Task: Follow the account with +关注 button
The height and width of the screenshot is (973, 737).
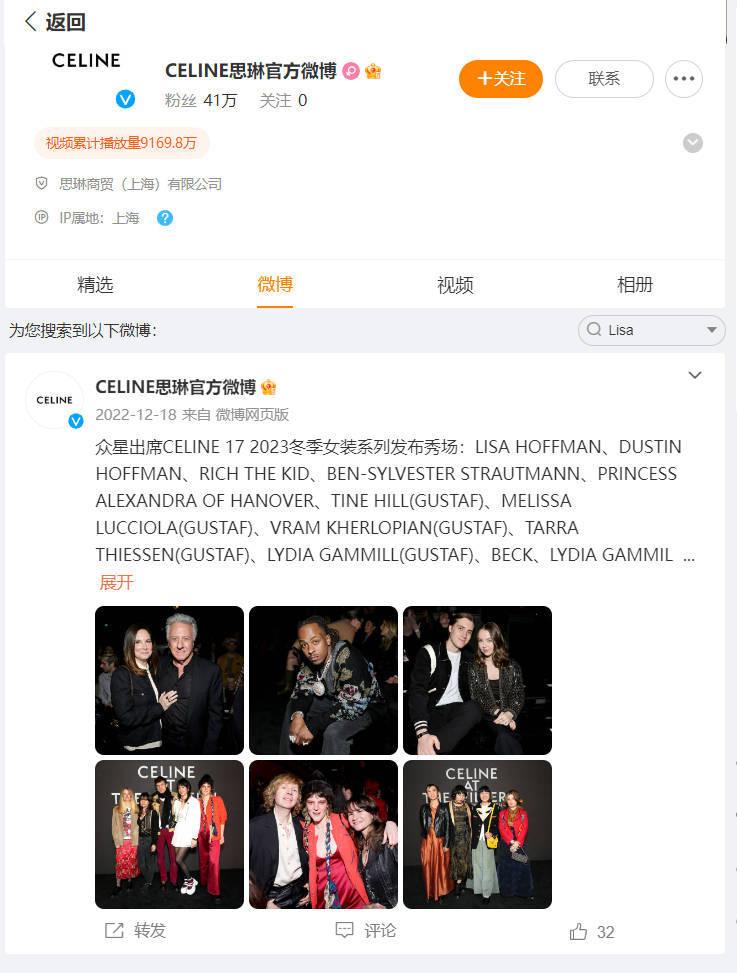Action: [501, 79]
